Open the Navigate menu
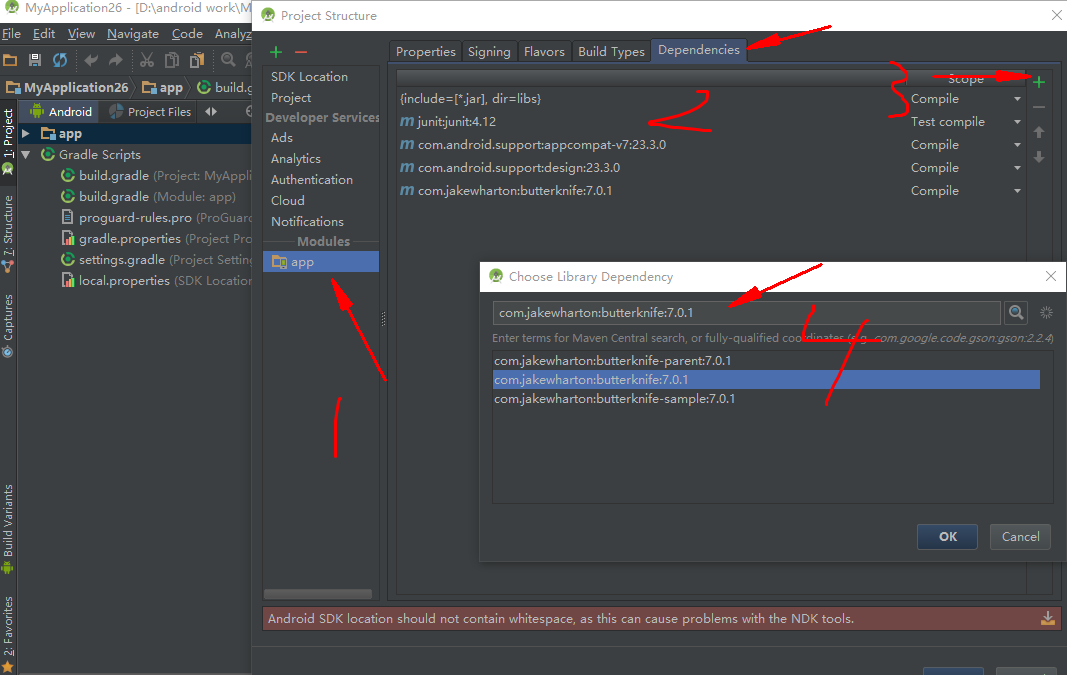This screenshot has height=675, width=1067. coord(133,33)
